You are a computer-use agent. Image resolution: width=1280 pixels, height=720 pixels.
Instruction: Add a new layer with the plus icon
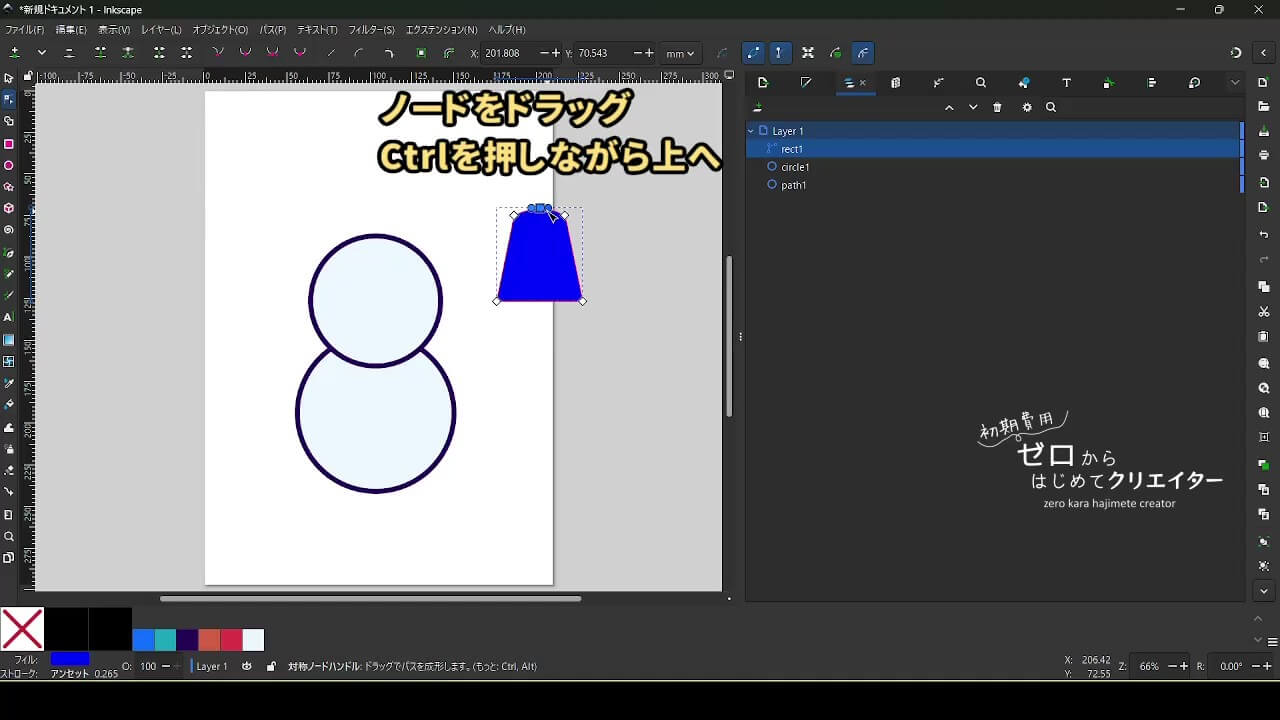tap(758, 108)
